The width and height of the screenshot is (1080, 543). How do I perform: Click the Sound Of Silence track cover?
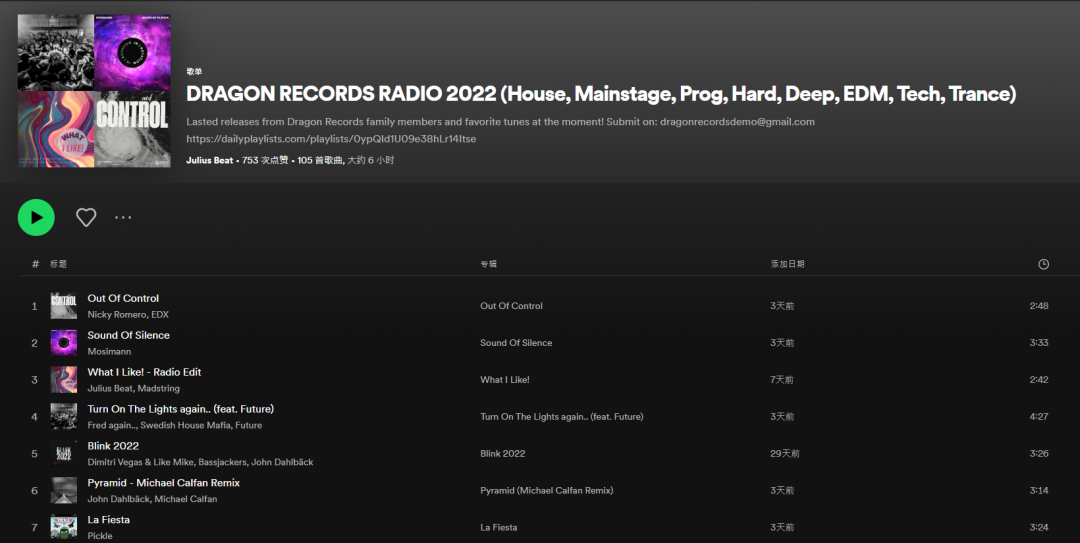tap(63, 342)
